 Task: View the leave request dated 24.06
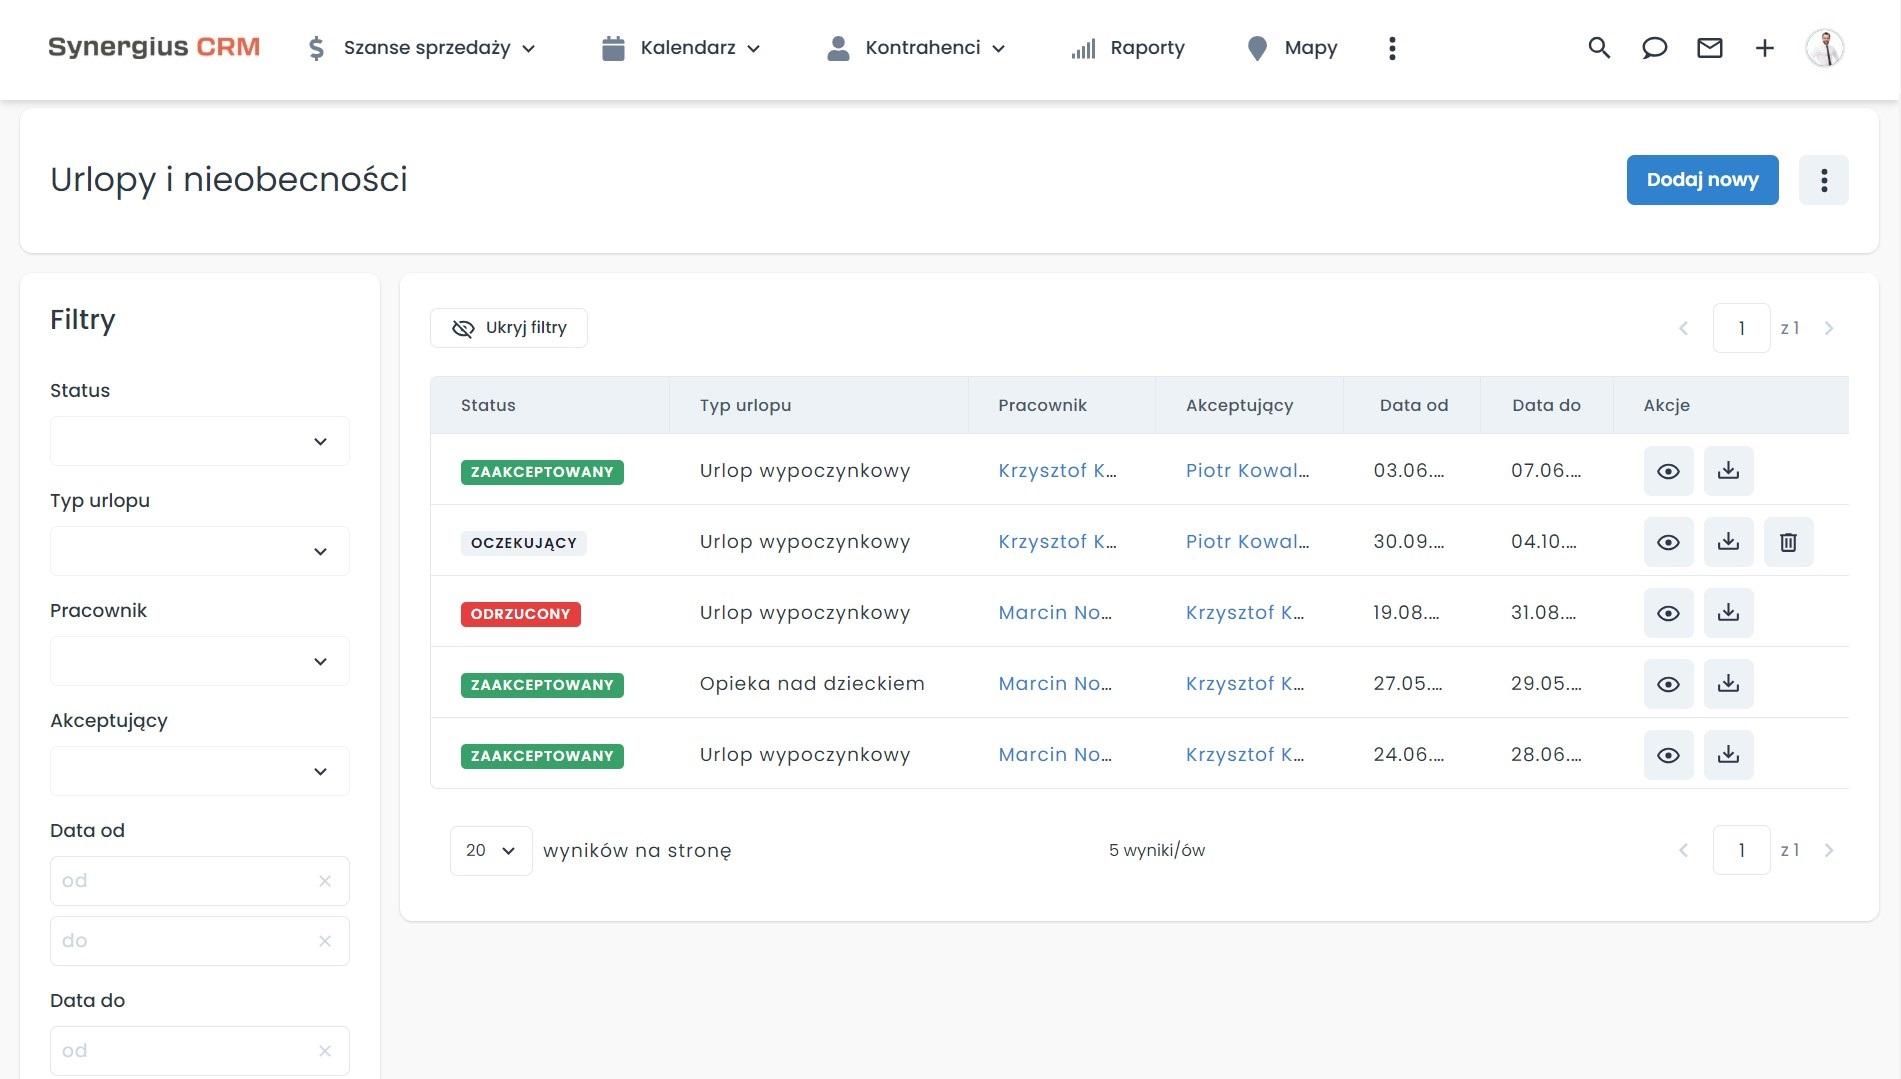point(1668,755)
